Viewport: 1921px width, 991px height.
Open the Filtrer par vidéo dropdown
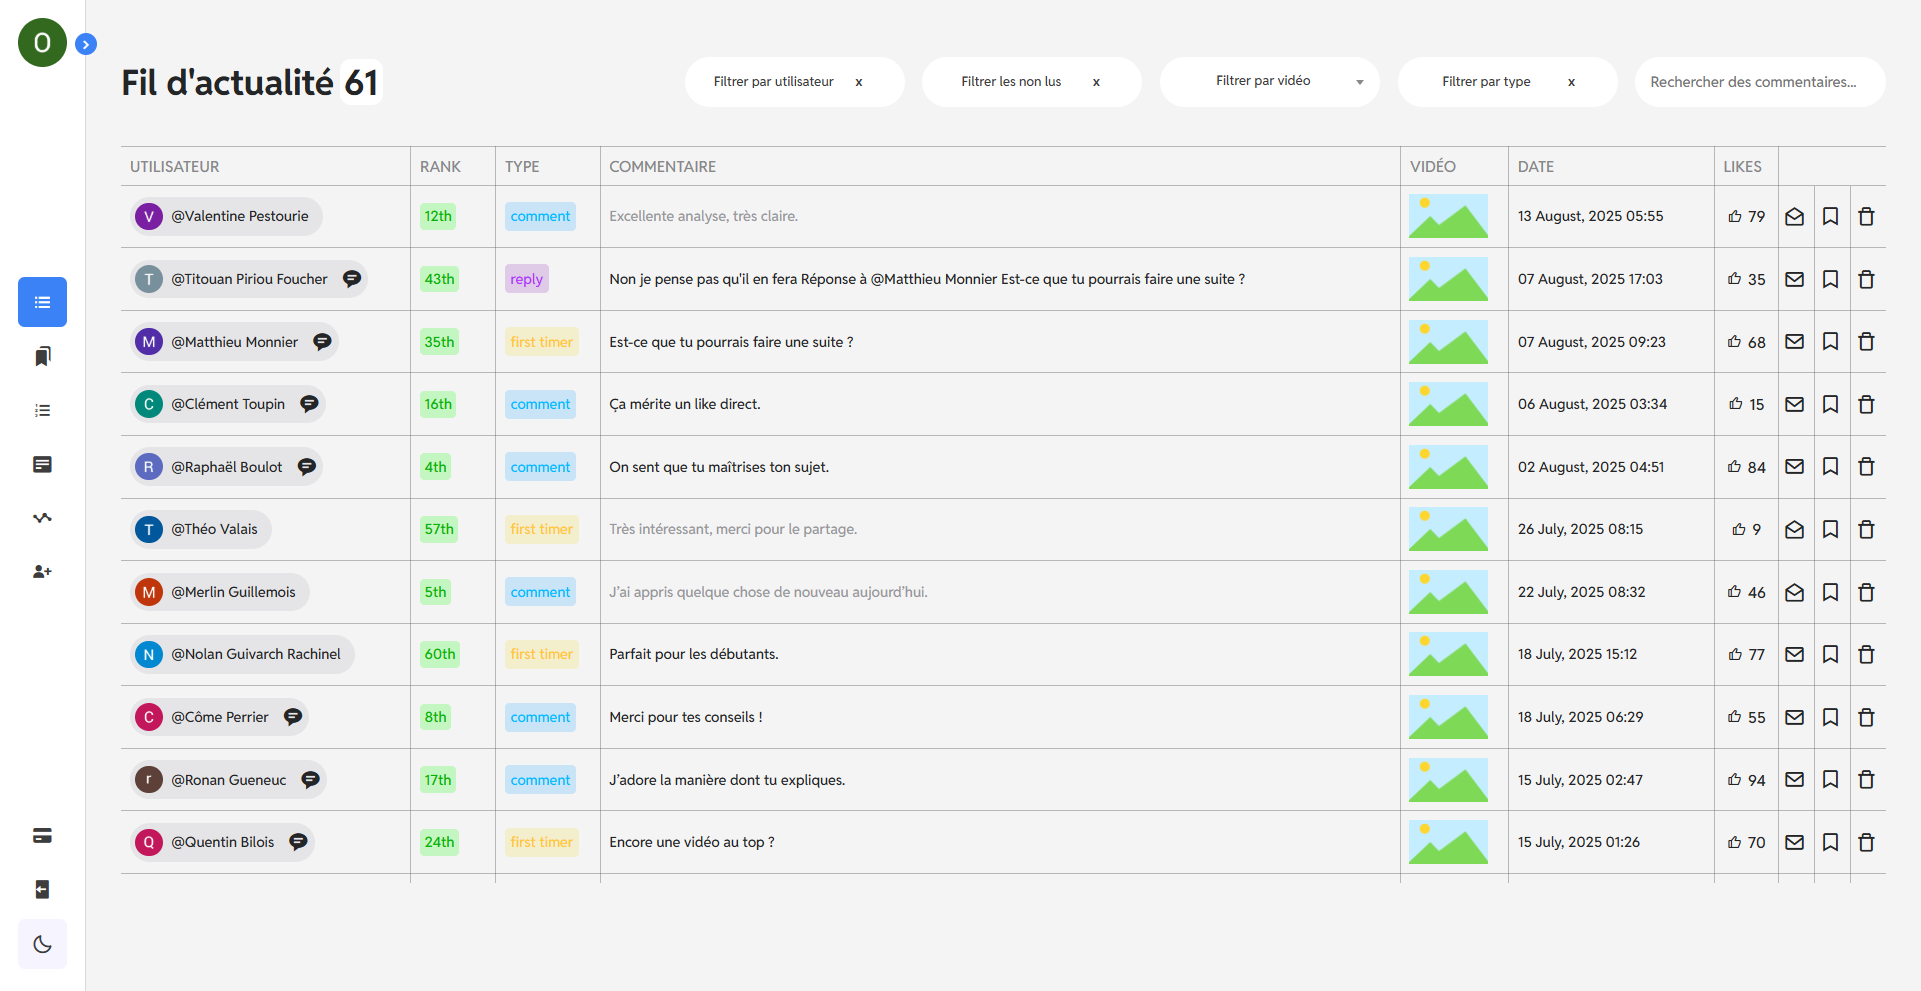pos(1269,82)
